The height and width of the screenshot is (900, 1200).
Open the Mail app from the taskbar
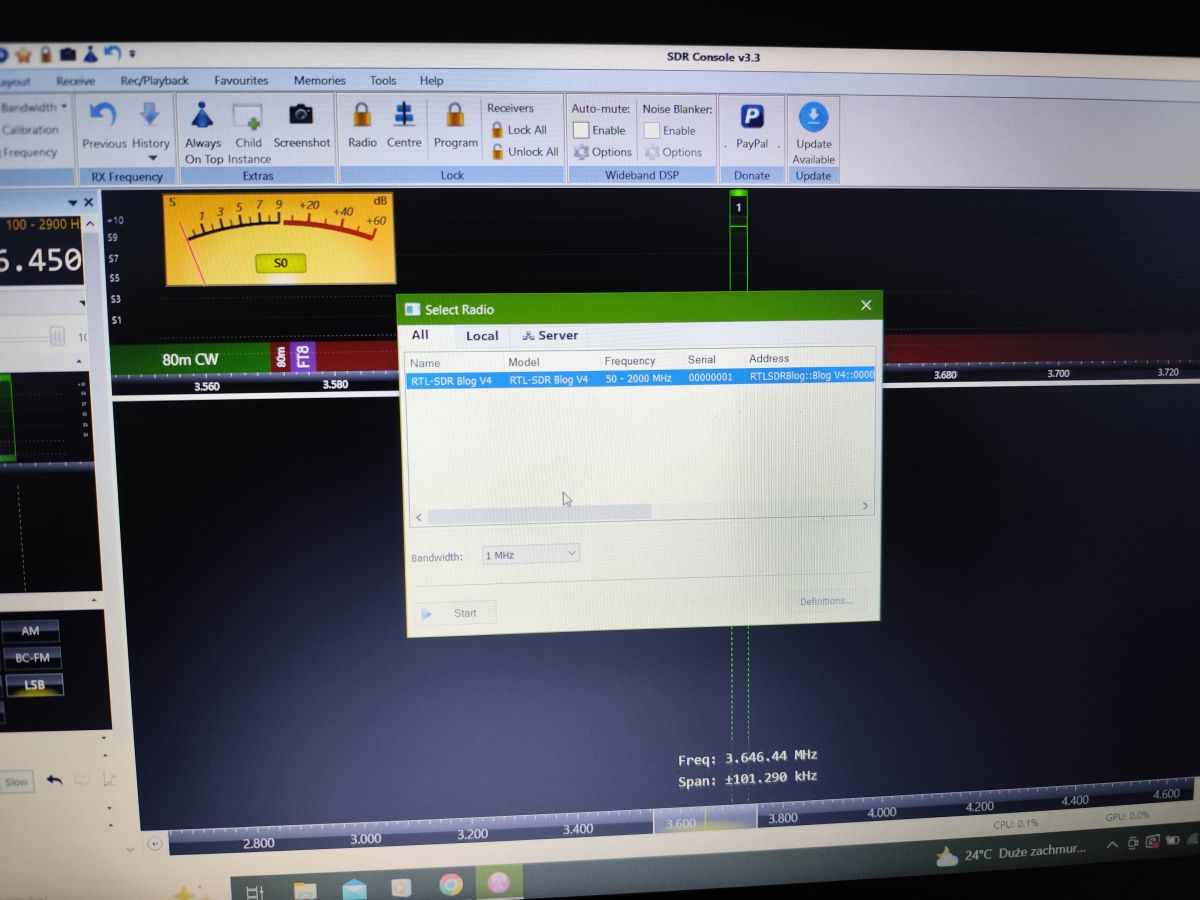click(x=354, y=889)
